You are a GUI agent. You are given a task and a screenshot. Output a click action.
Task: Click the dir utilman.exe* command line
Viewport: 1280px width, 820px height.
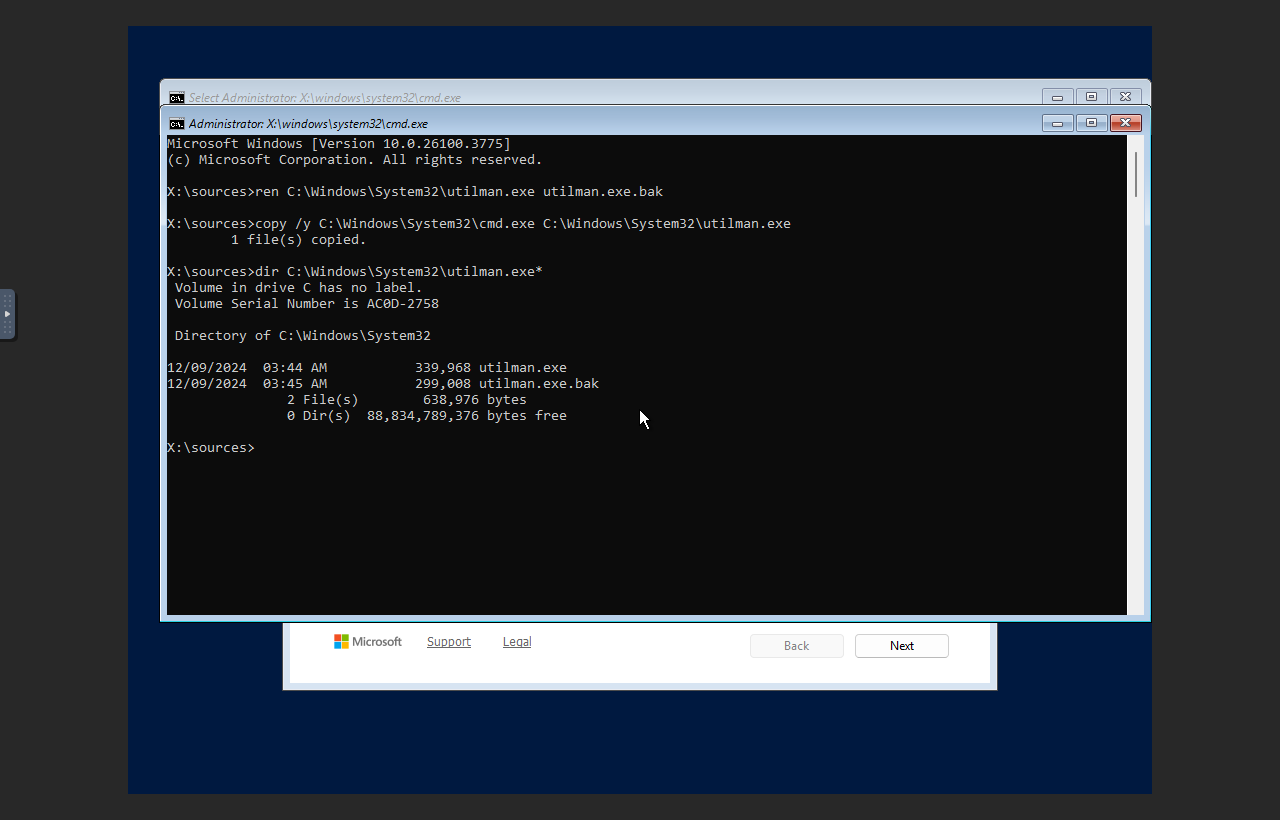pos(355,272)
